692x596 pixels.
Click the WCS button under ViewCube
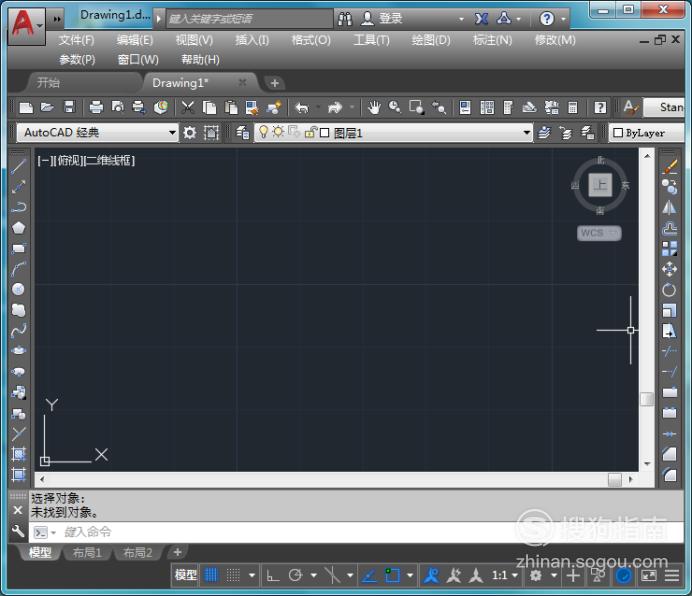[599, 233]
